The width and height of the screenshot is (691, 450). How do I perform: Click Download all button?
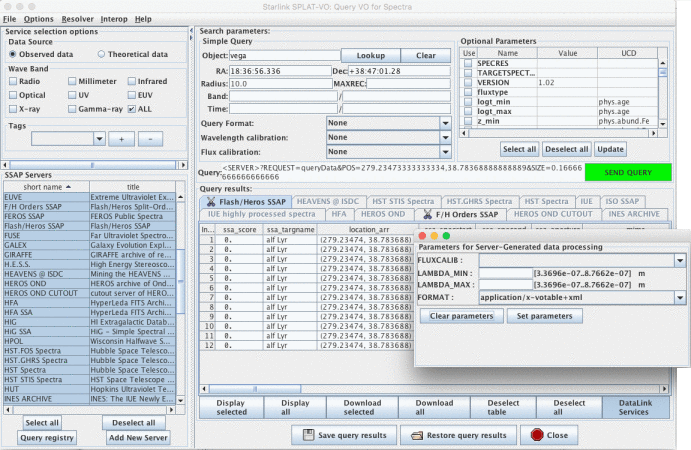click(434, 407)
